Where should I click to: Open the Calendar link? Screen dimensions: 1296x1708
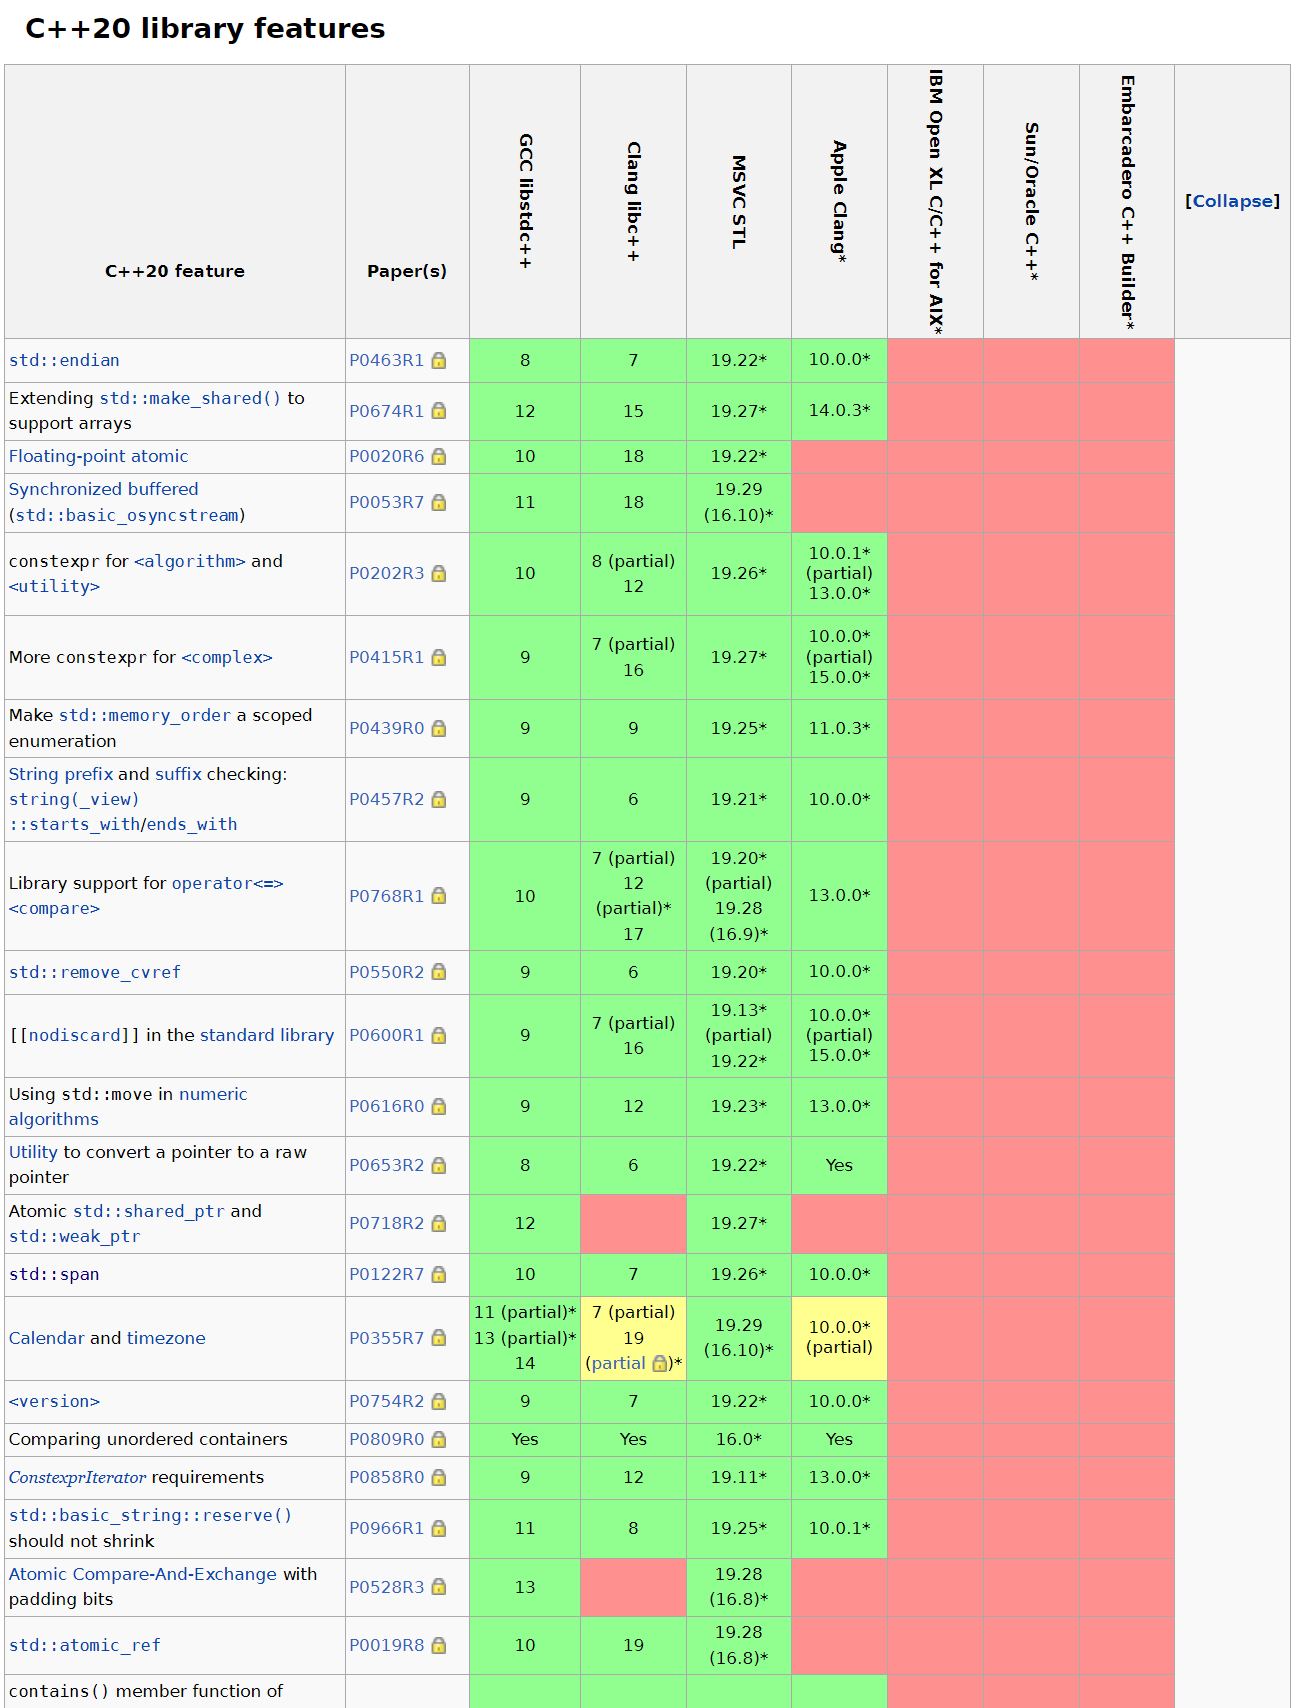tap(47, 1338)
